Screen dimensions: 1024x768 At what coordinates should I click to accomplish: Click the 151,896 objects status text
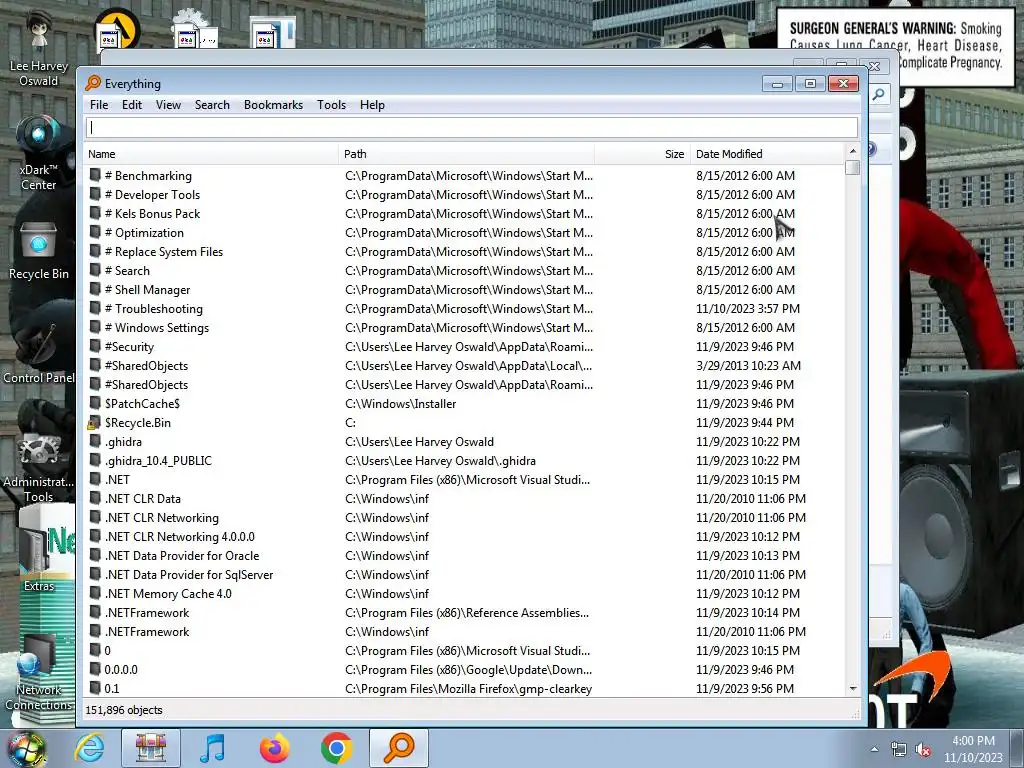[124, 710]
